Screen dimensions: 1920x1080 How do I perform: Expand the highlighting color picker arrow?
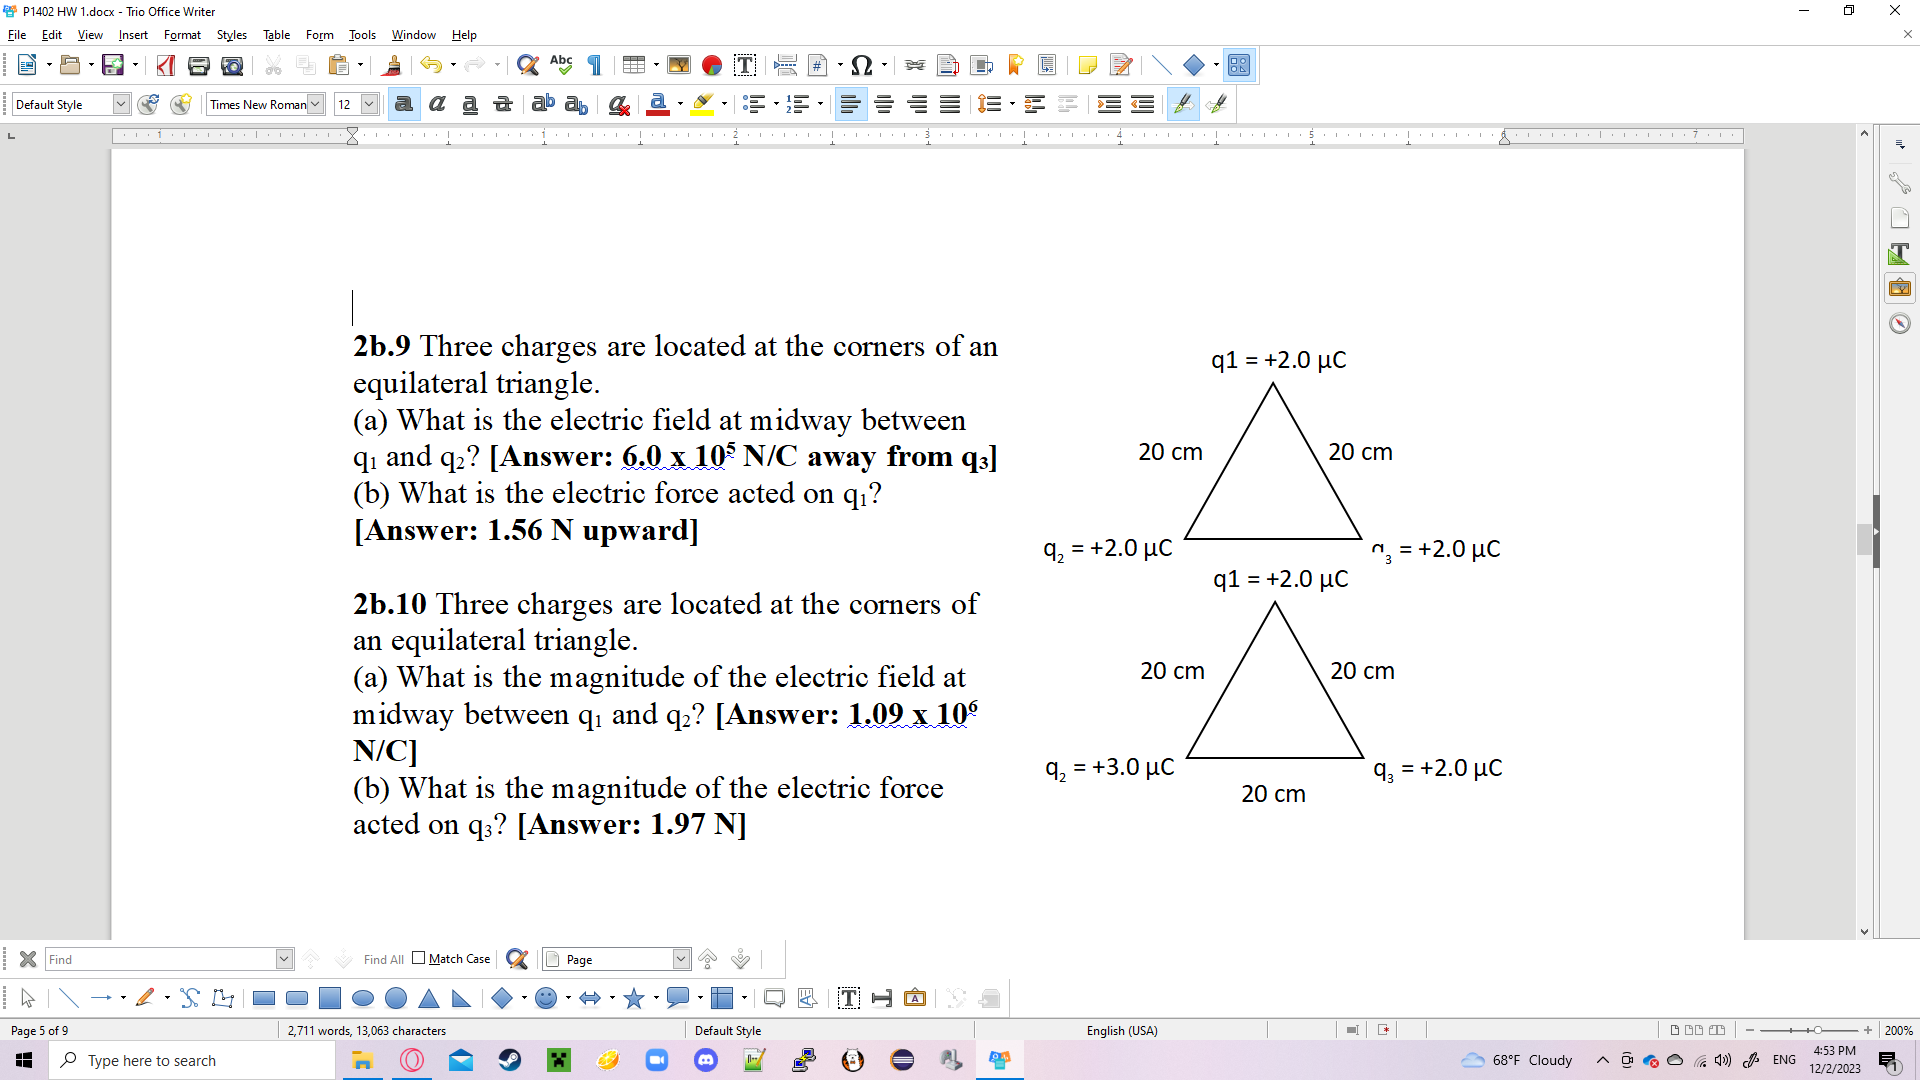click(x=722, y=104)
